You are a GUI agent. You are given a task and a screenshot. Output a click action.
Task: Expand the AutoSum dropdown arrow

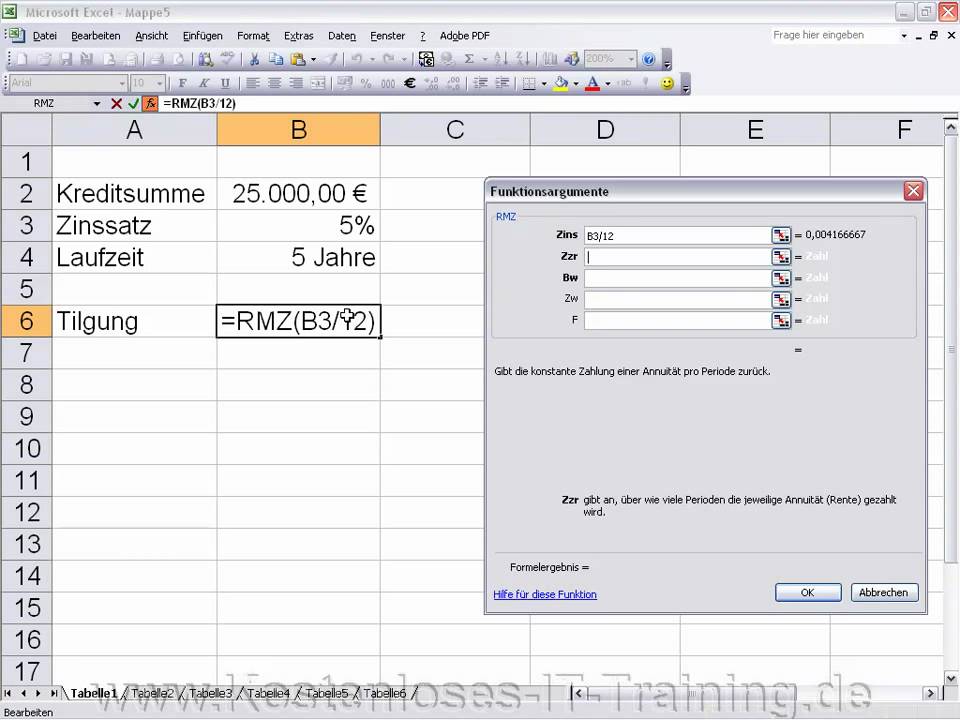tap(484, 59)
